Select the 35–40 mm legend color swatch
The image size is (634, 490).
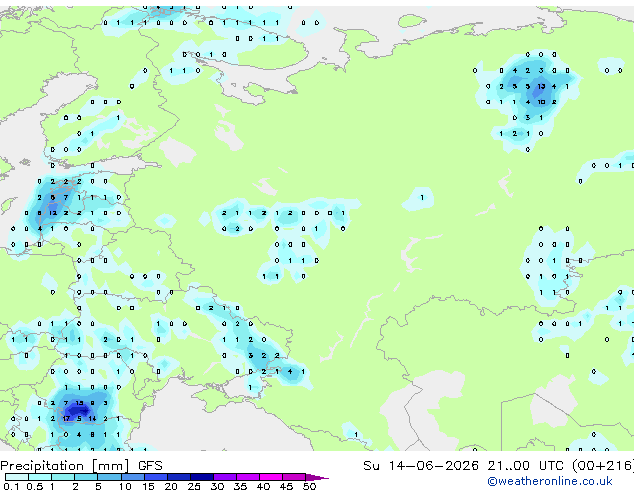(248, 477)
